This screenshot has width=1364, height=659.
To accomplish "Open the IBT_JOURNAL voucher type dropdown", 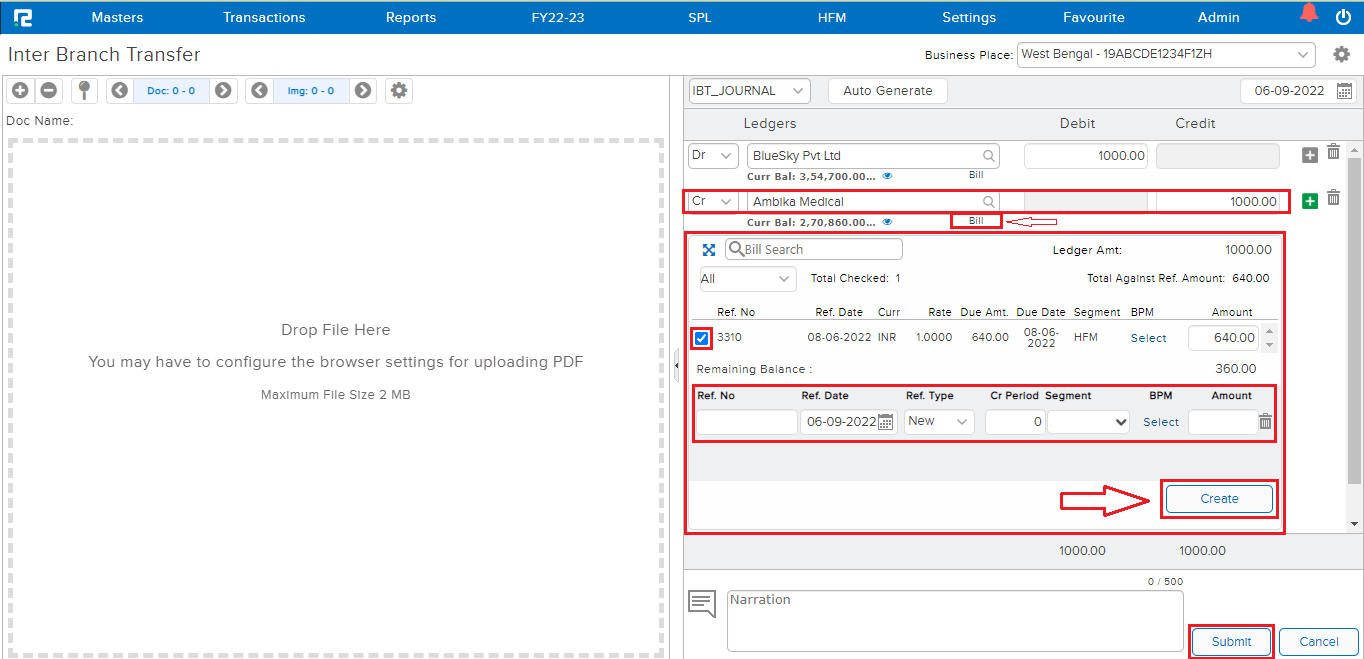I will click(749, 91).
